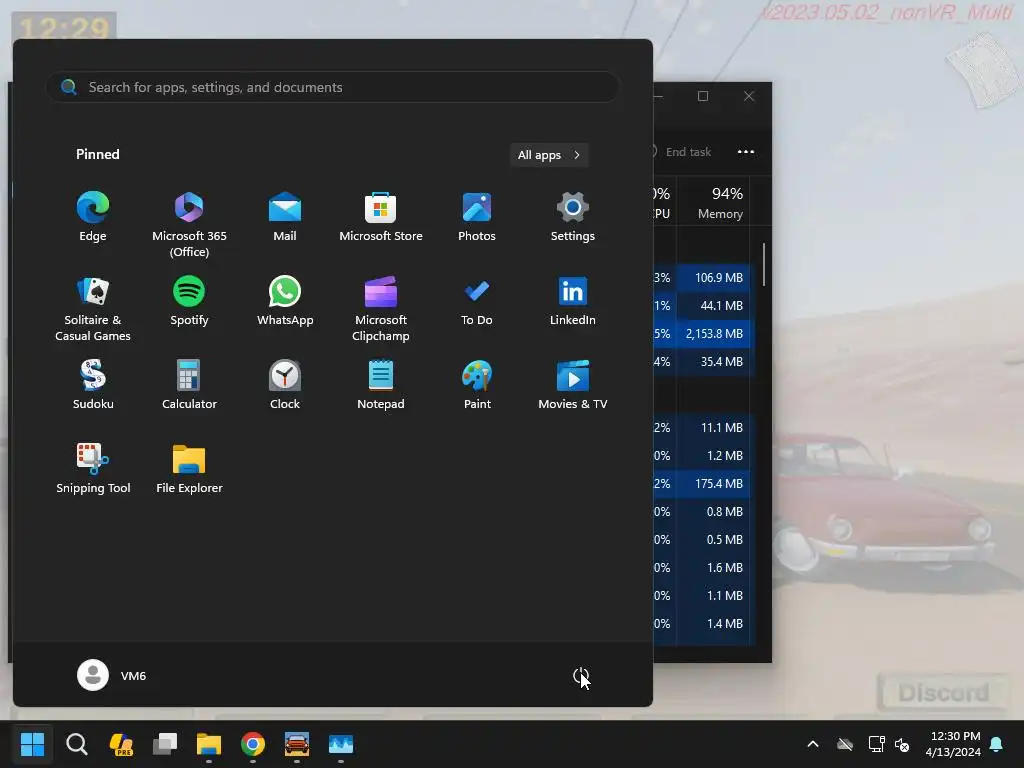1024x768 pixels.
Task: Open Solitaire & Casual Games
Action: (x=93, y=308)
